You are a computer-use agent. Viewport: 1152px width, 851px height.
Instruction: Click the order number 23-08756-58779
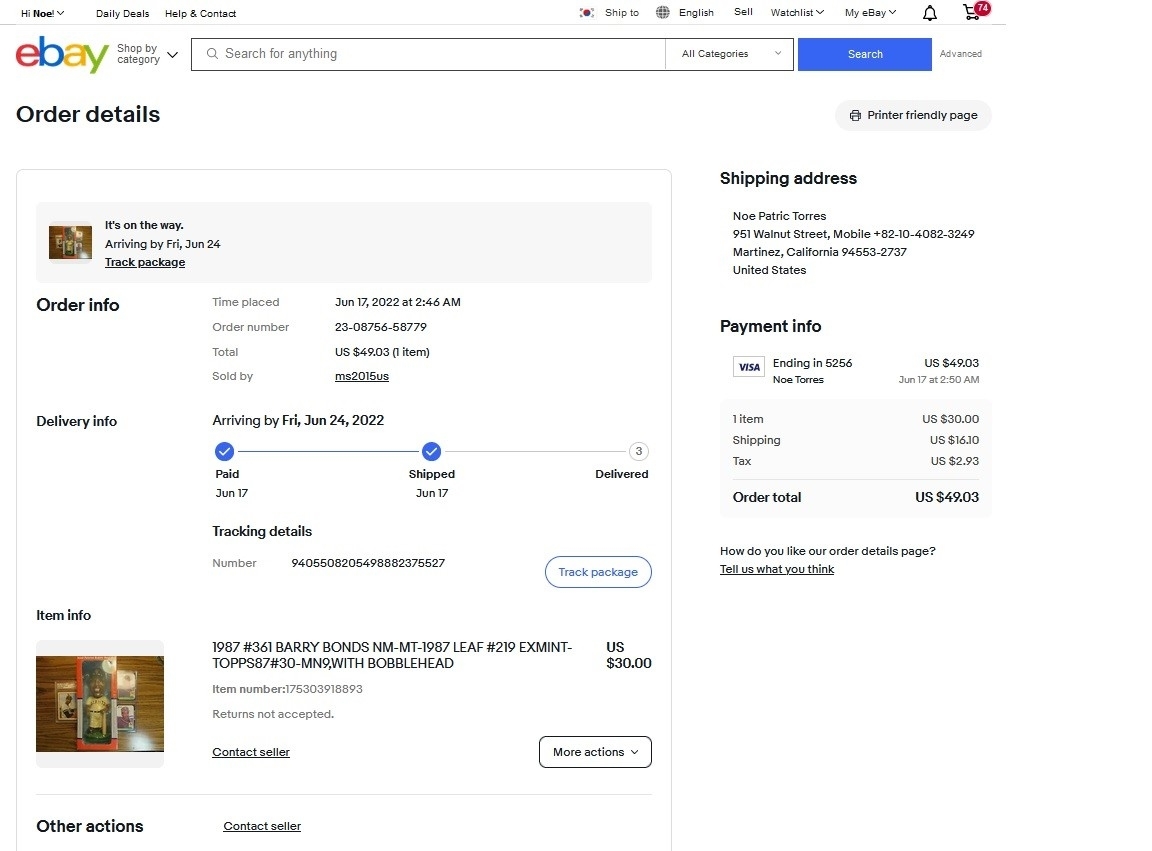pyautogui.click(x=381, y=327)
